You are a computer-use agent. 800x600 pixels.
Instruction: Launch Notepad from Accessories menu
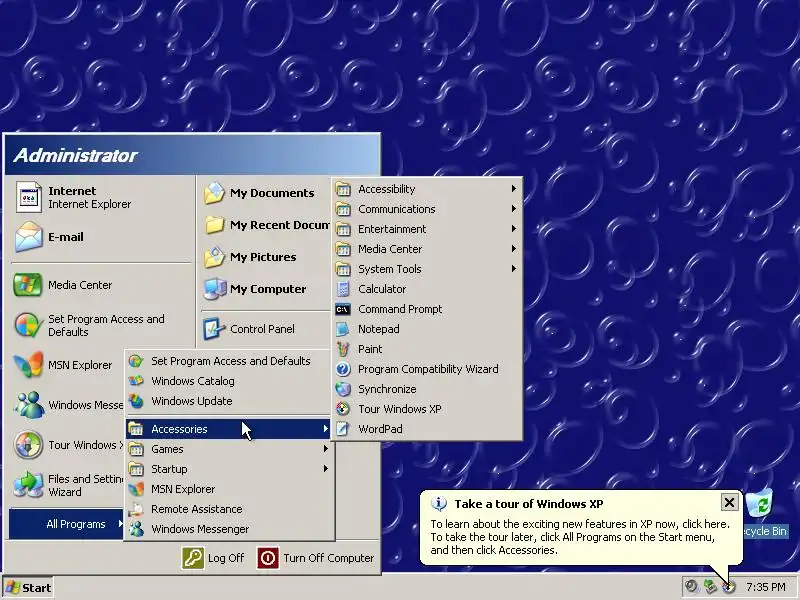(427, 329)
